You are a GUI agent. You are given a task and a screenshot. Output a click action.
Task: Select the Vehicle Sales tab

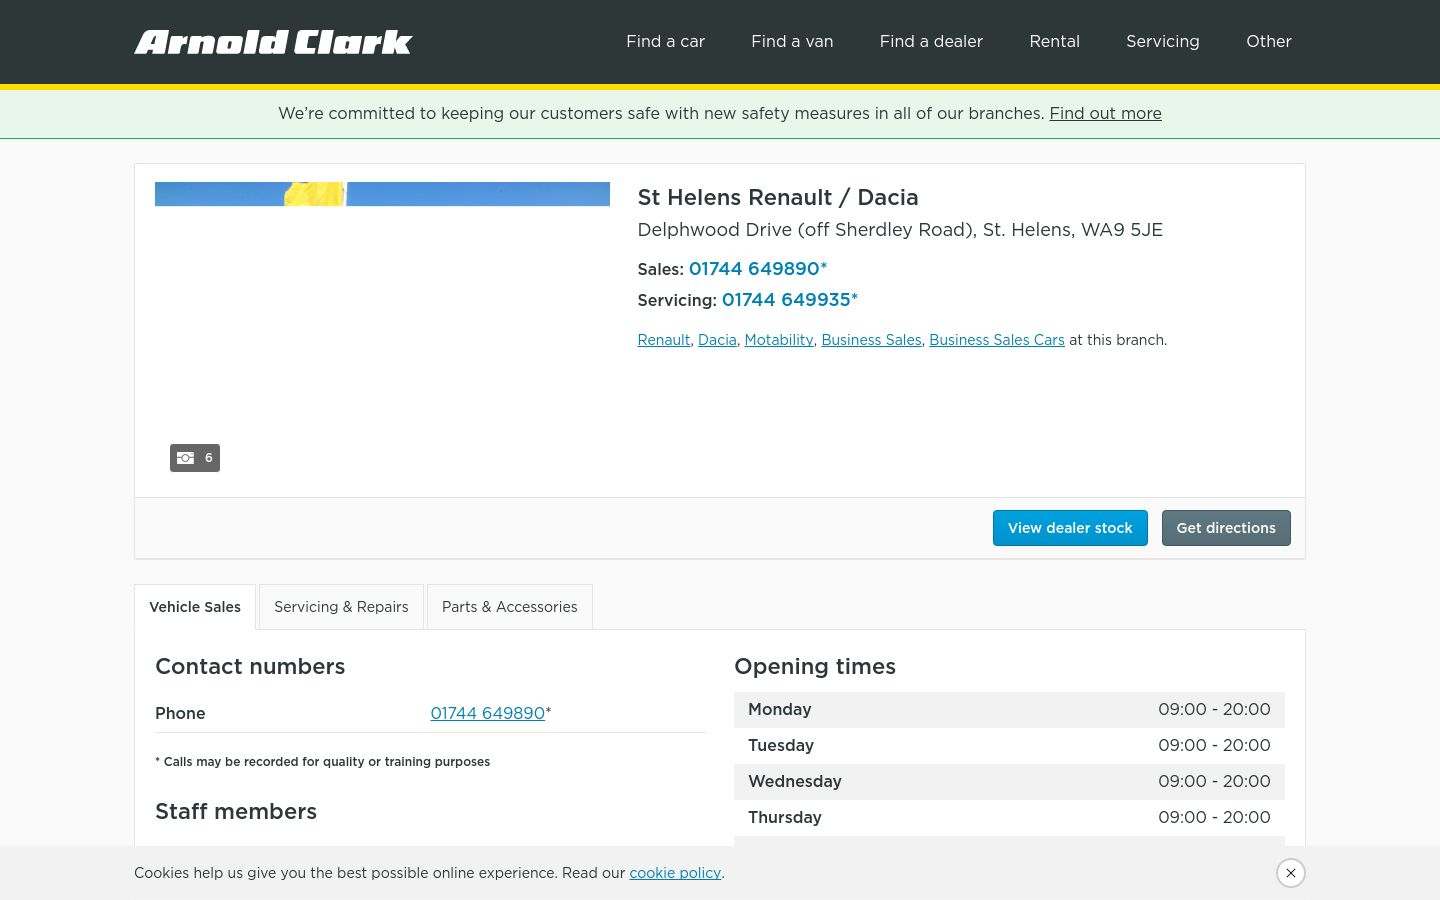point(195,607)
